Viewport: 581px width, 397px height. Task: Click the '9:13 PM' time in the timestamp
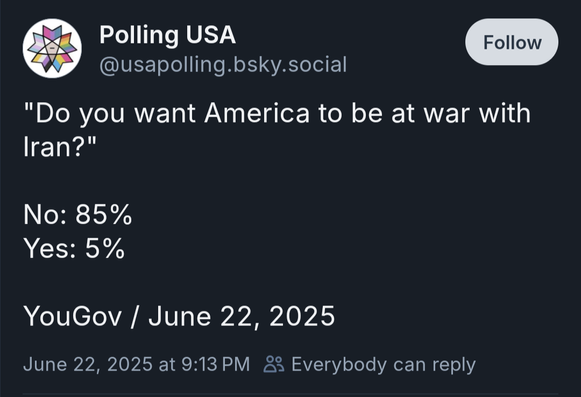tap(216, 364)
